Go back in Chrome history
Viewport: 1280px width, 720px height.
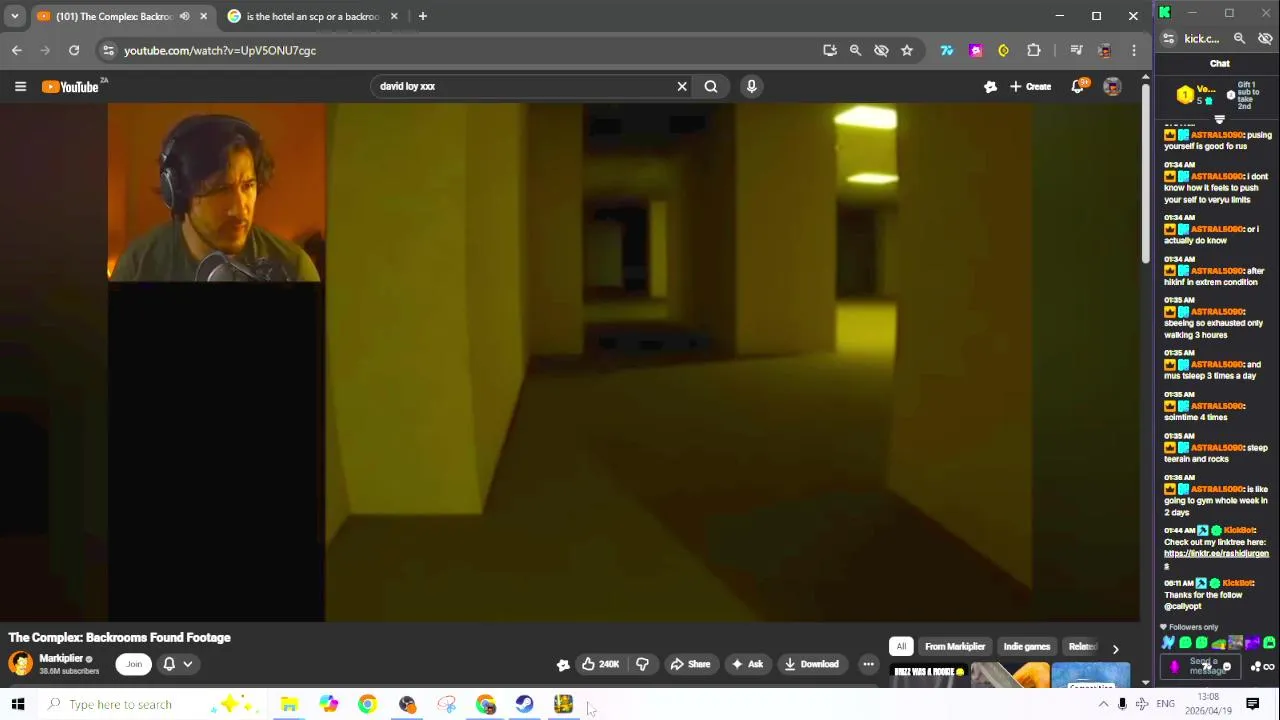17,50
